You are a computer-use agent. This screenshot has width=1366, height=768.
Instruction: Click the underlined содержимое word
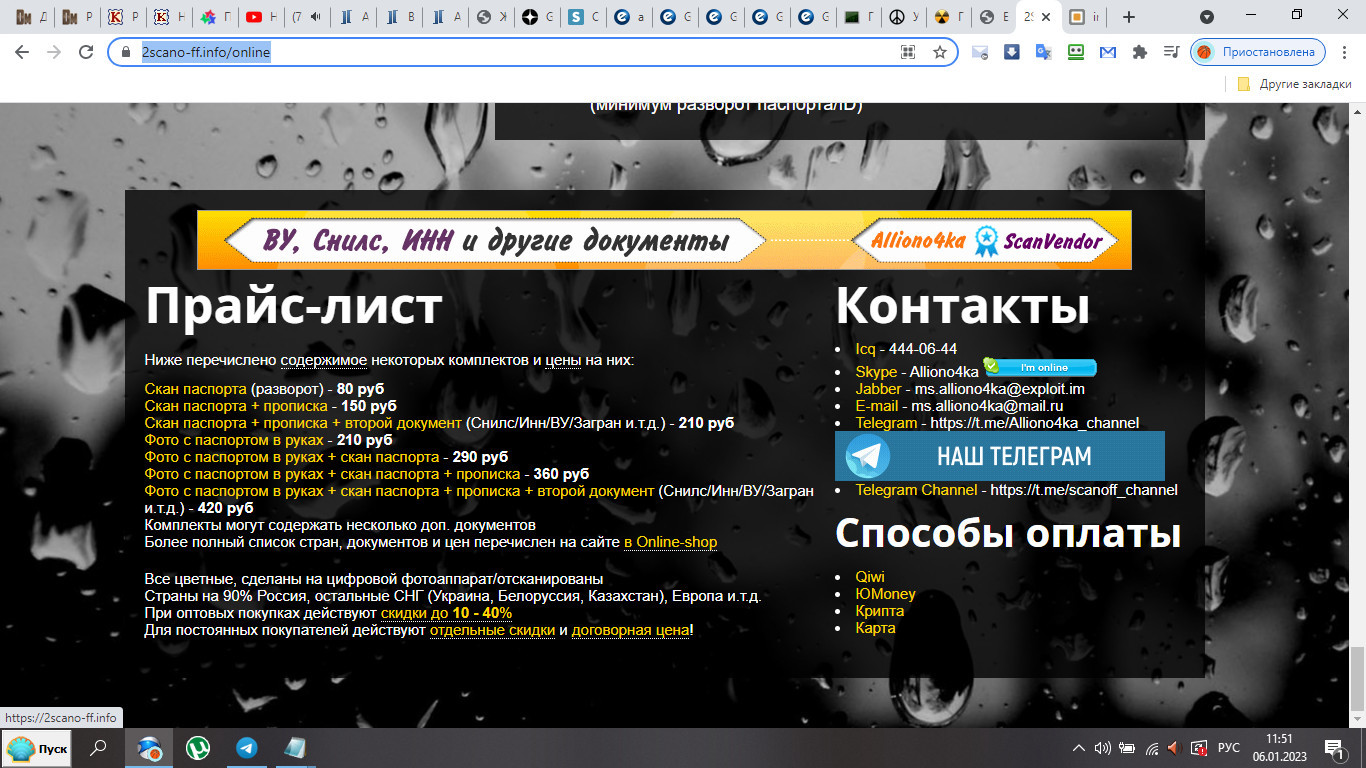coord(324,360)
